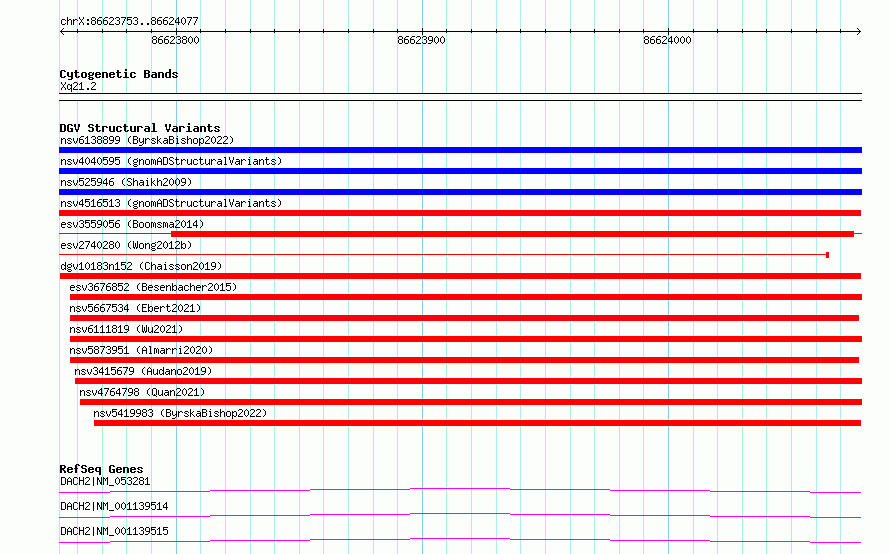Click the DACH2|NM_001139515 gene label

tap(114, 531)
